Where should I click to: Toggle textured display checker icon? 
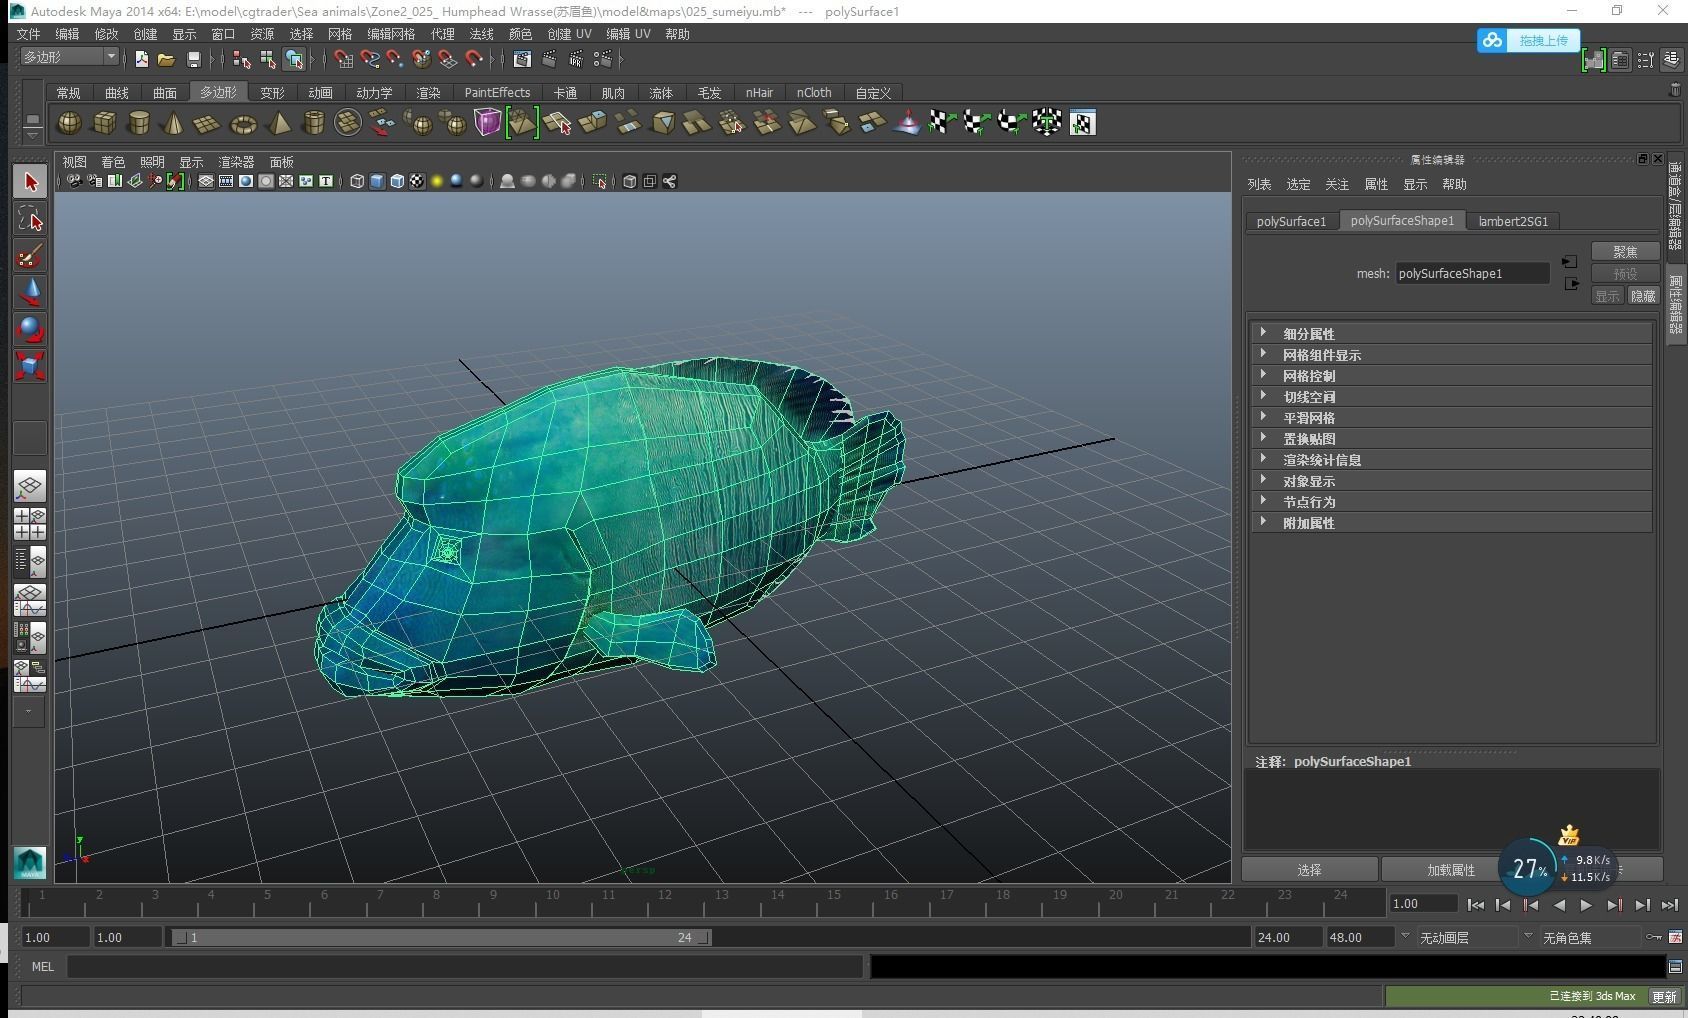[x=417, y=181]
